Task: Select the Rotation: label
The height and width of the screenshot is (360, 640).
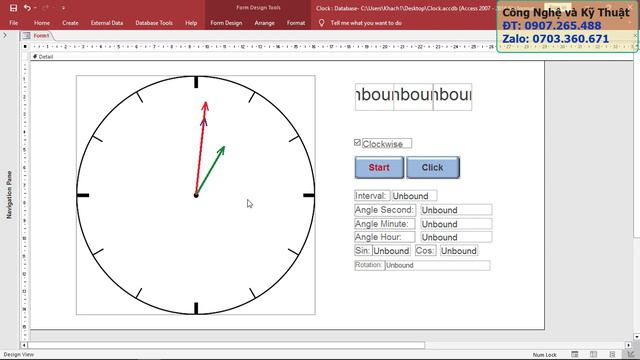Action: click(x=369, y=265)
